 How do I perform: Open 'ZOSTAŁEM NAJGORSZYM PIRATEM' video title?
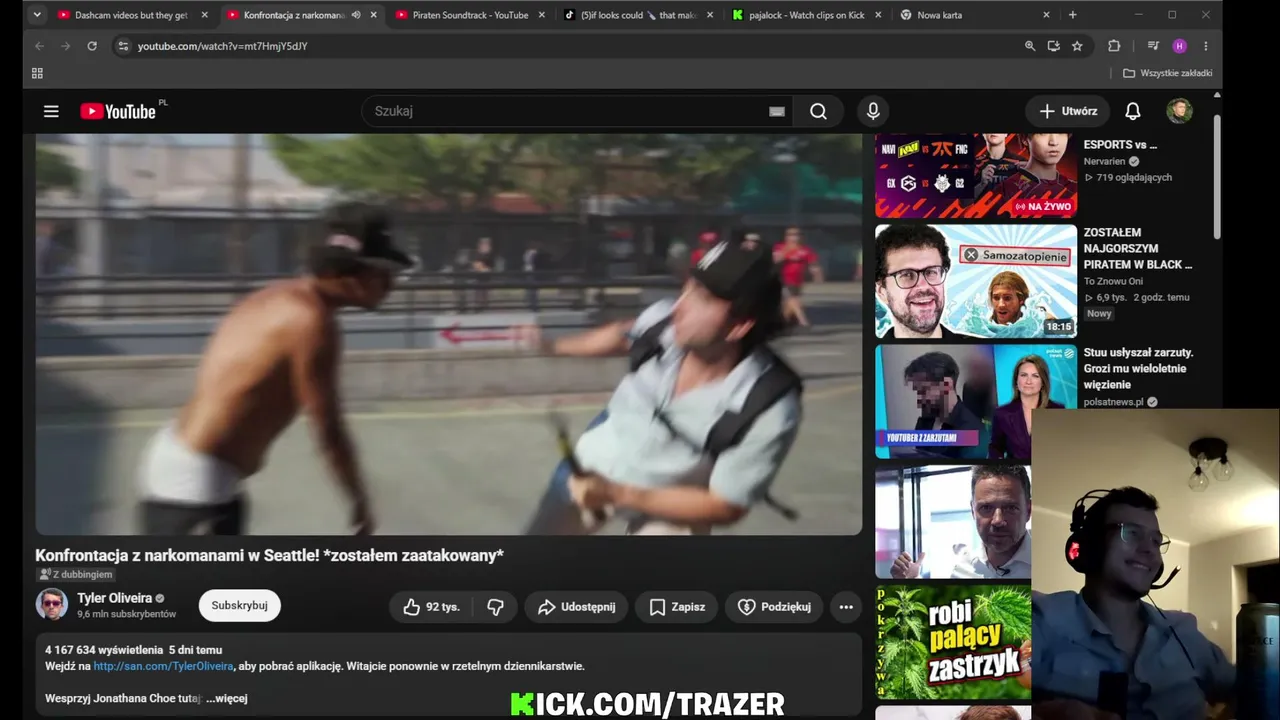click(x=1138, y=248)
